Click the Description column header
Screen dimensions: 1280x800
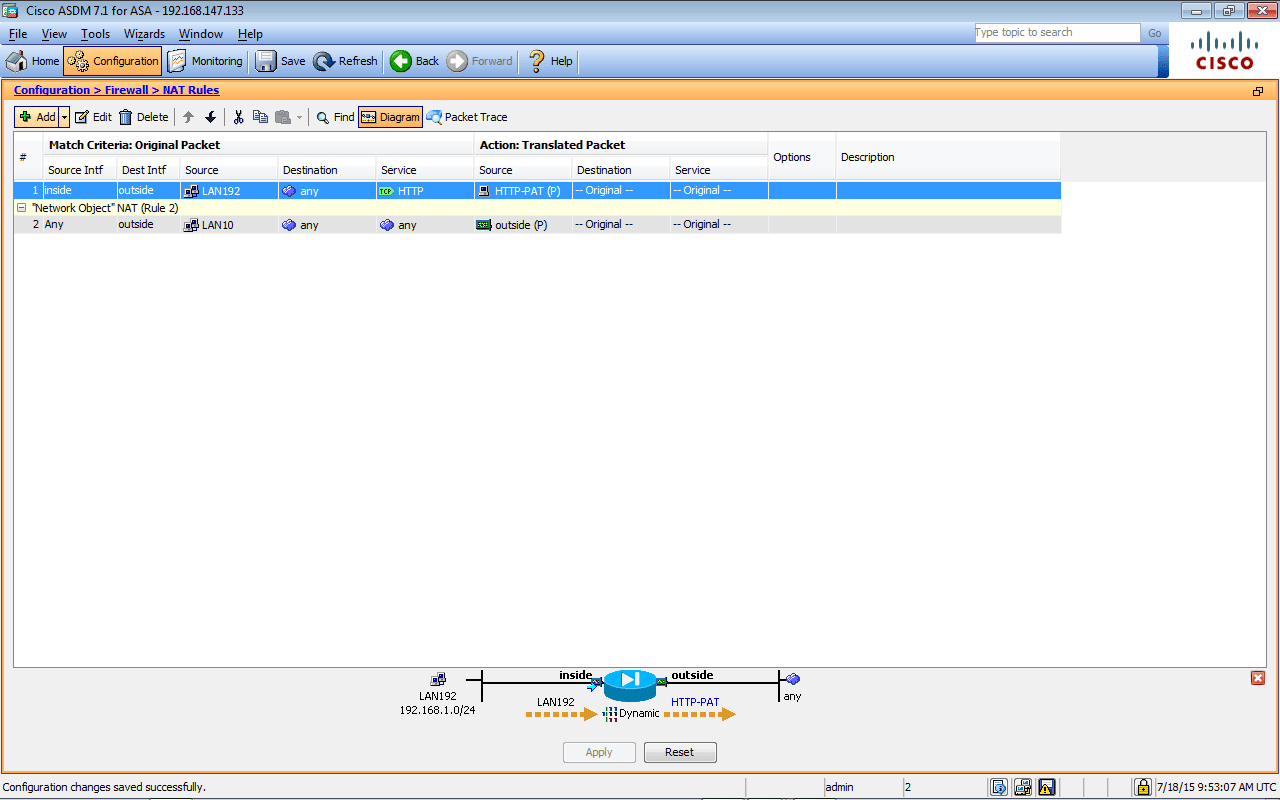948,157
